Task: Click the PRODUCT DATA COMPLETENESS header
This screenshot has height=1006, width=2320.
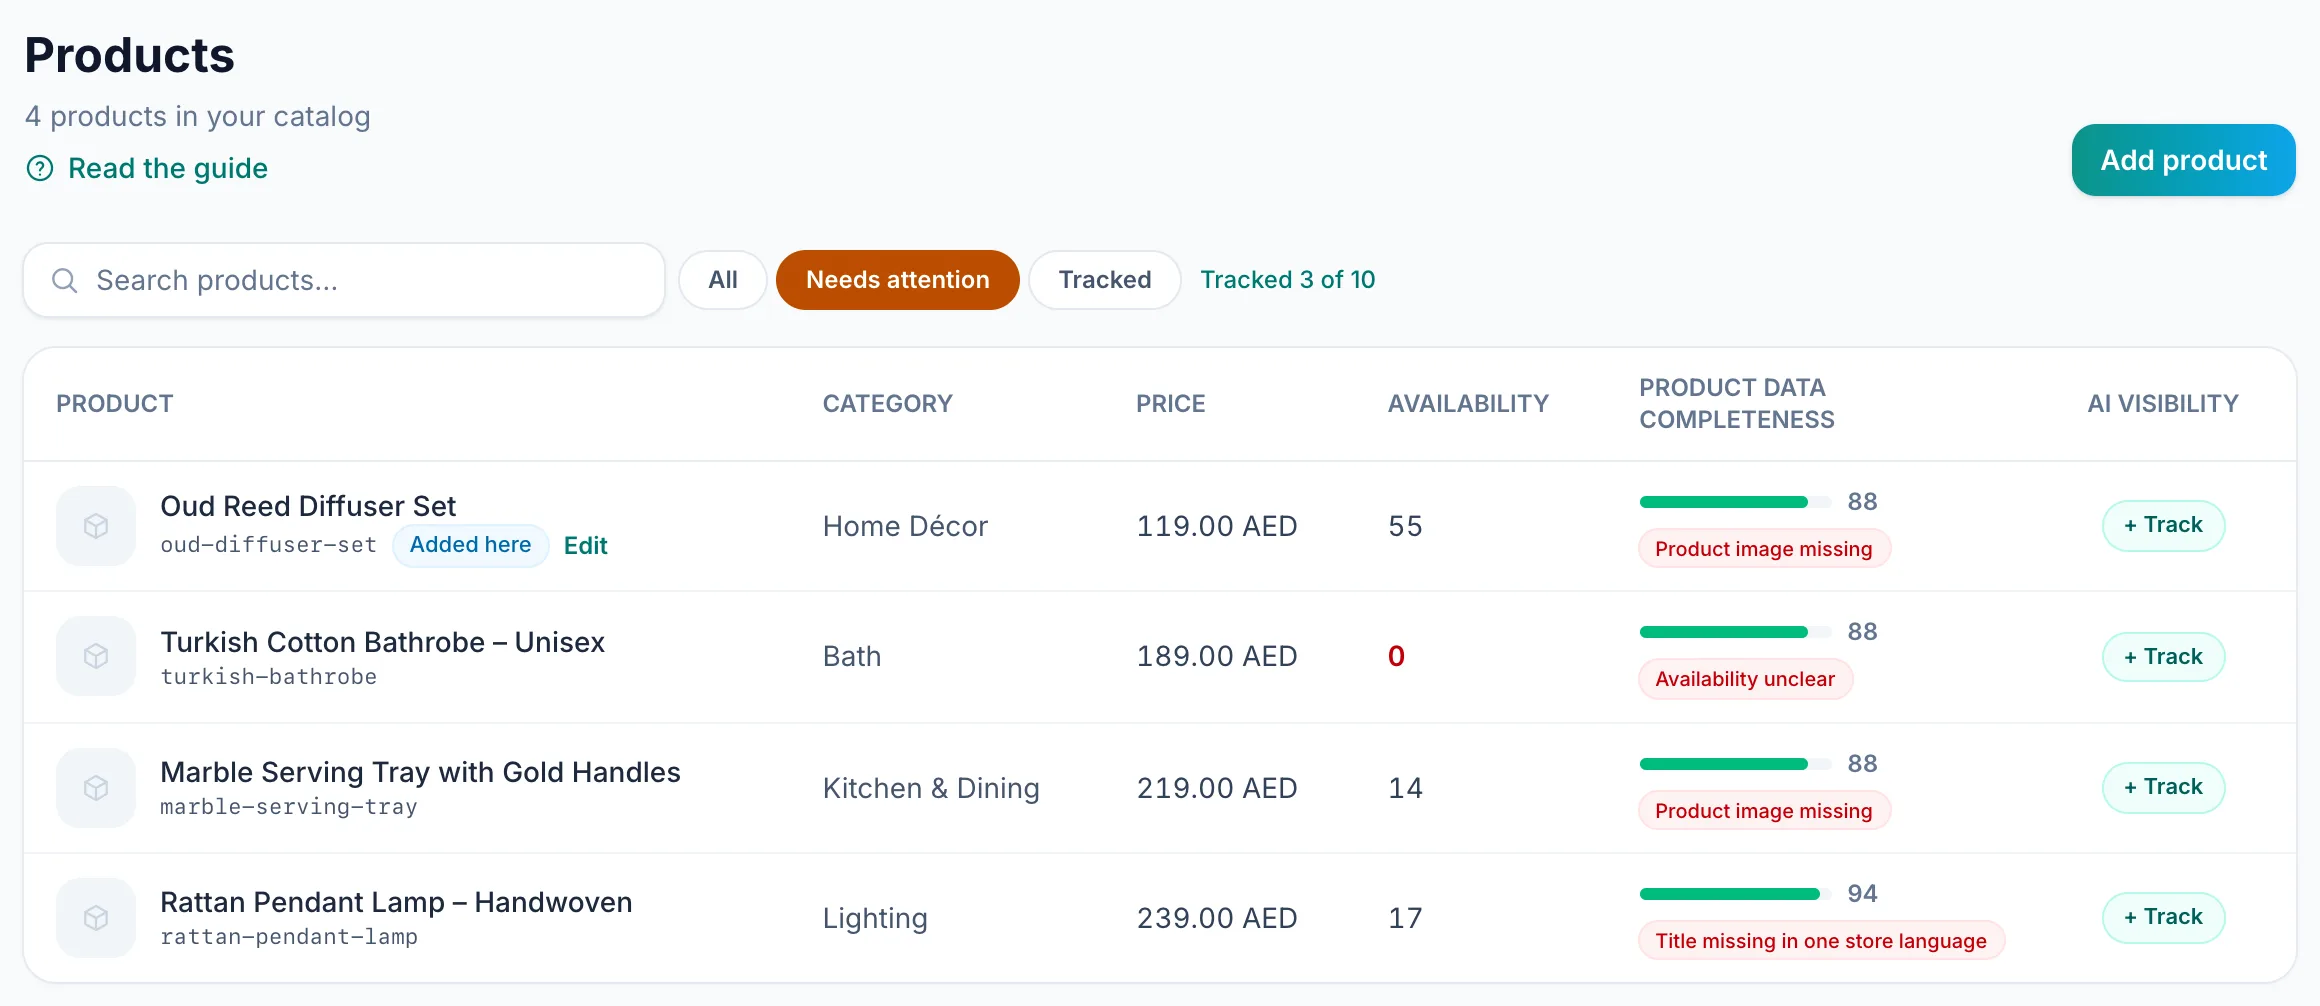Action: (1737, 404)
